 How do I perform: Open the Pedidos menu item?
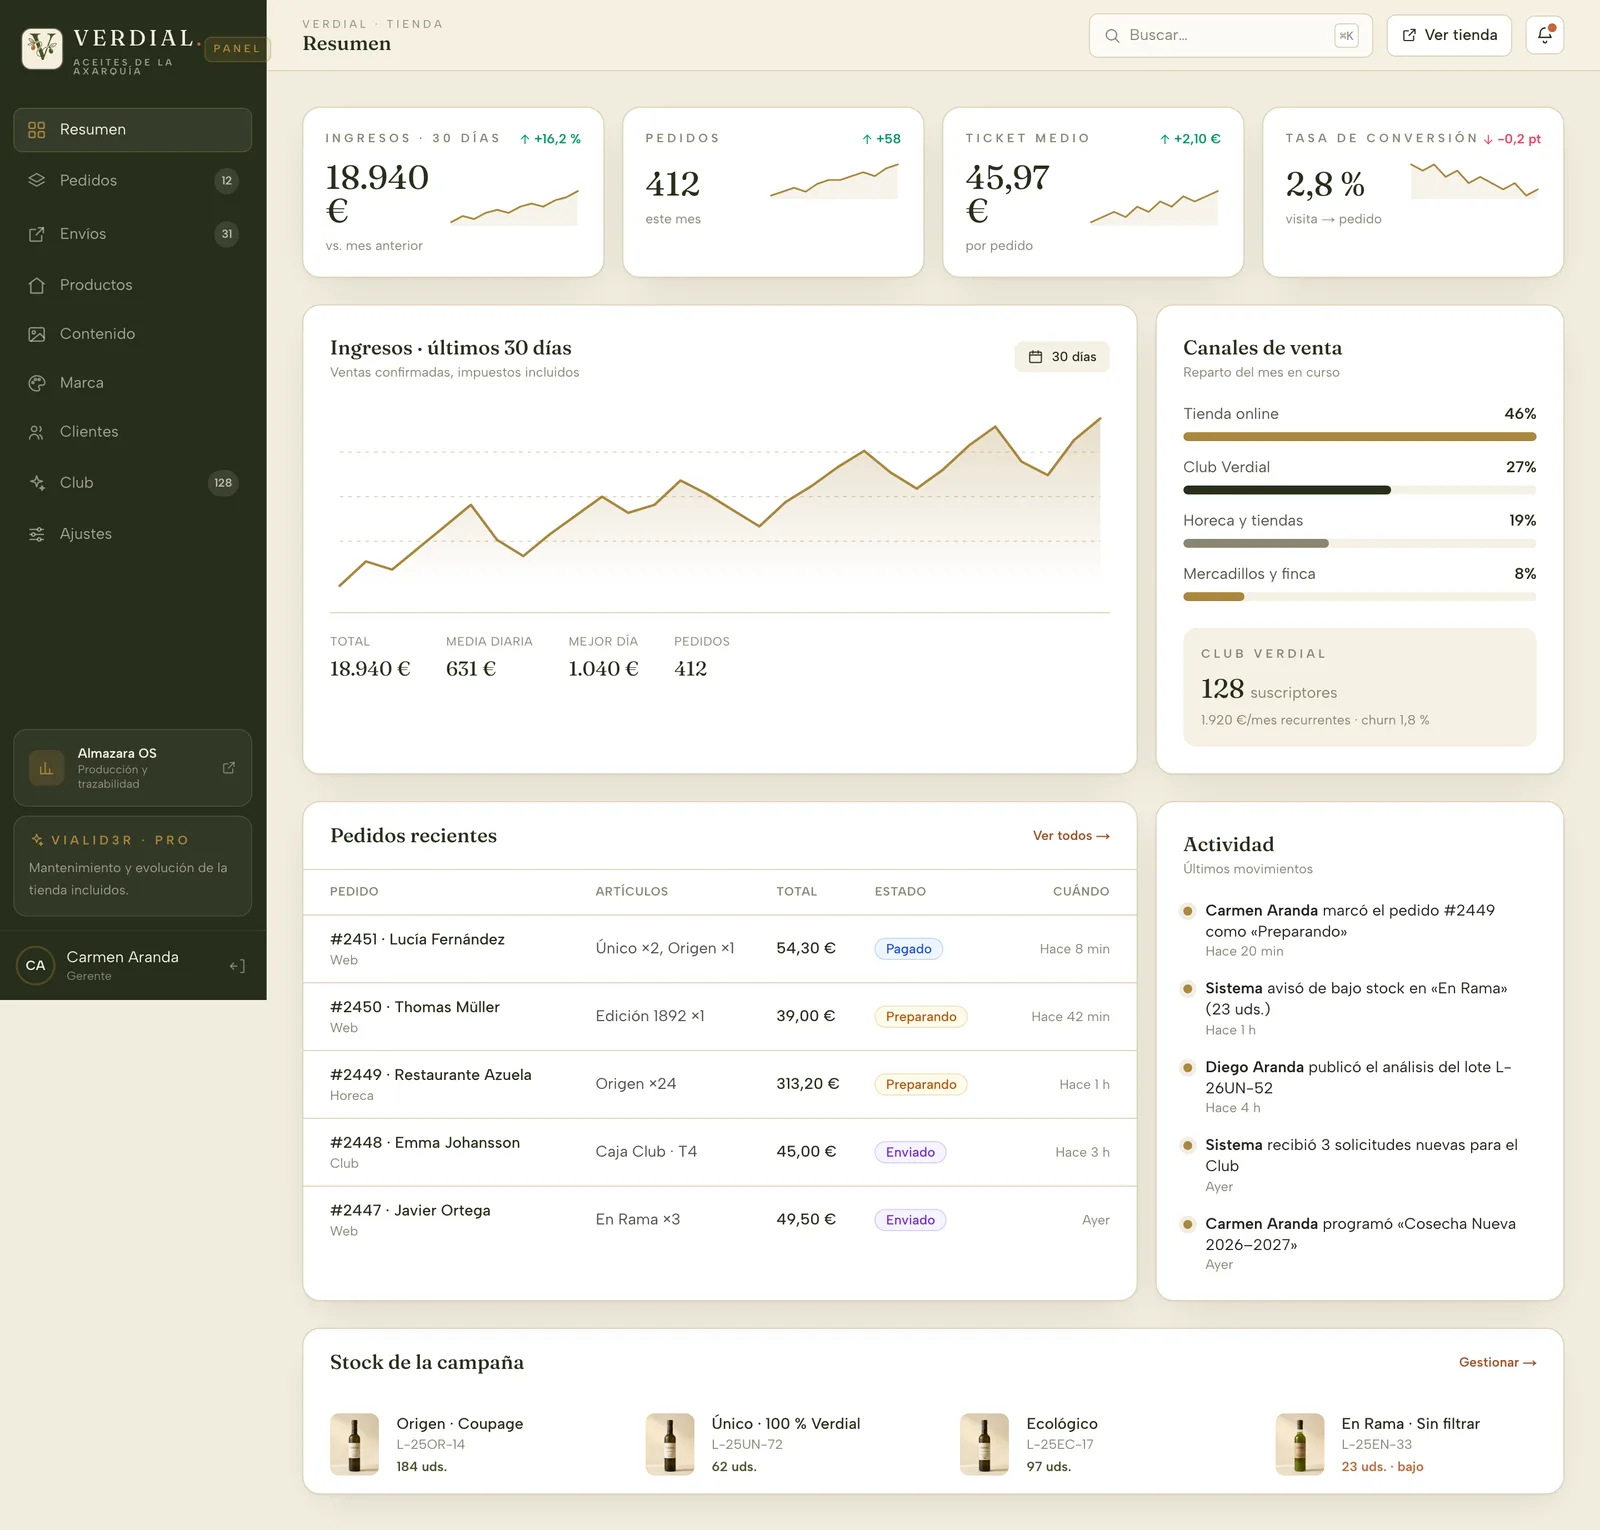click(132, 181)
